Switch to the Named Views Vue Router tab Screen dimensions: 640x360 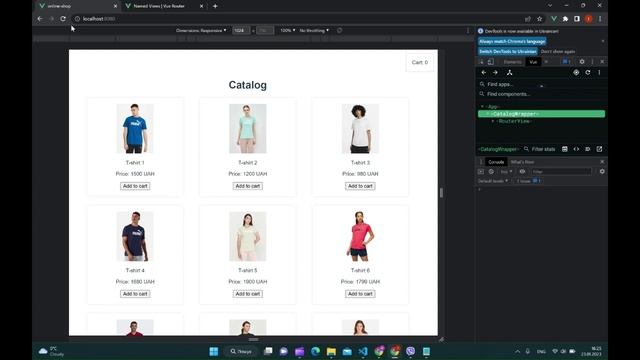coord(163,6)
